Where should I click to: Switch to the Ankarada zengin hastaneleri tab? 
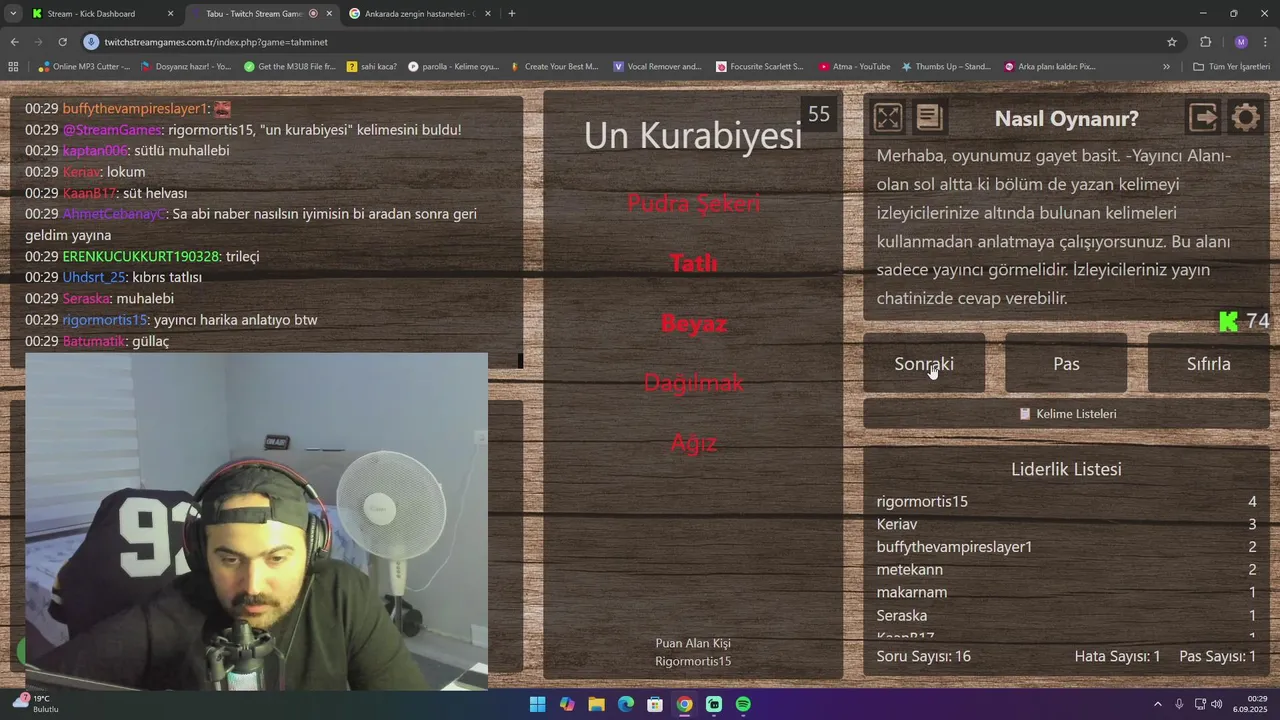[420, 14]
